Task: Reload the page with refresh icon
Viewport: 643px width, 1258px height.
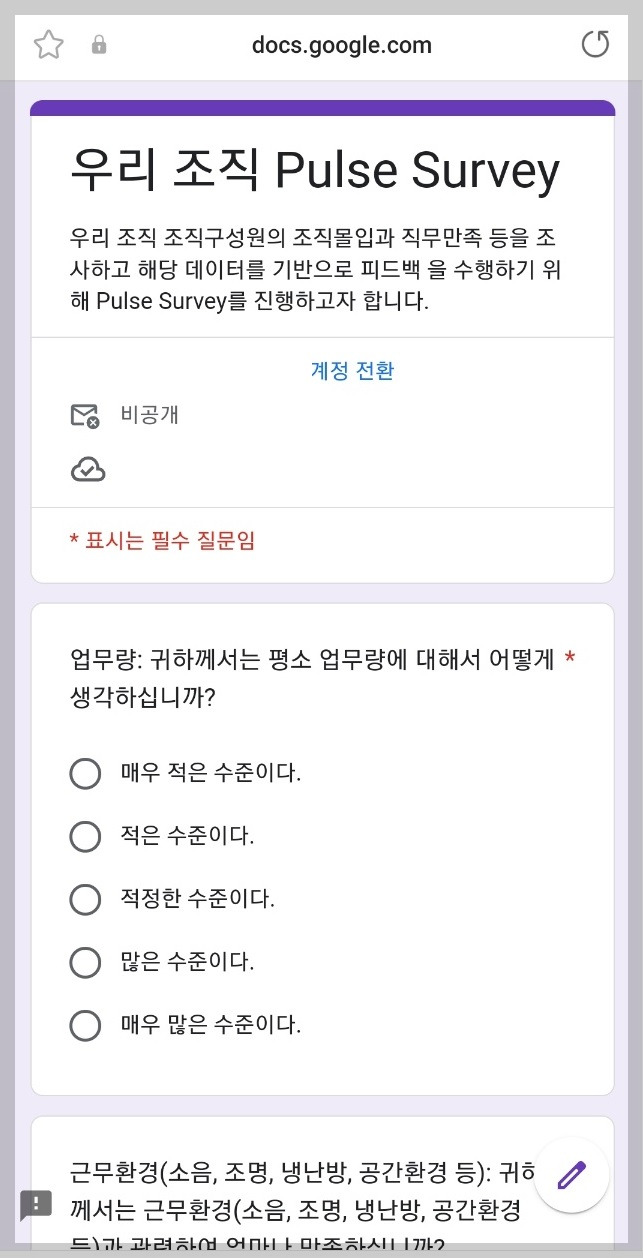Action: tap(595, 44)
